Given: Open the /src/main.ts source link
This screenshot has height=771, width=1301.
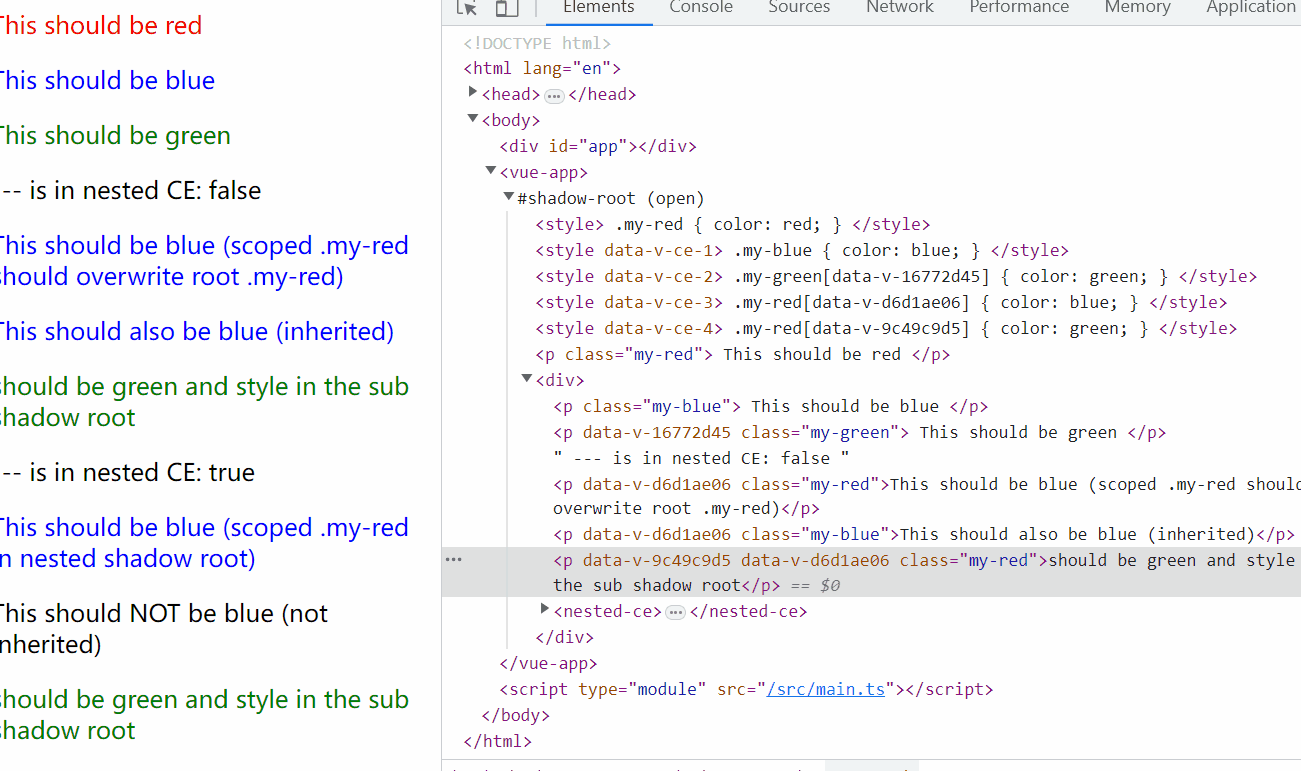Looking at the screenshot, I should tap(826, 688).
